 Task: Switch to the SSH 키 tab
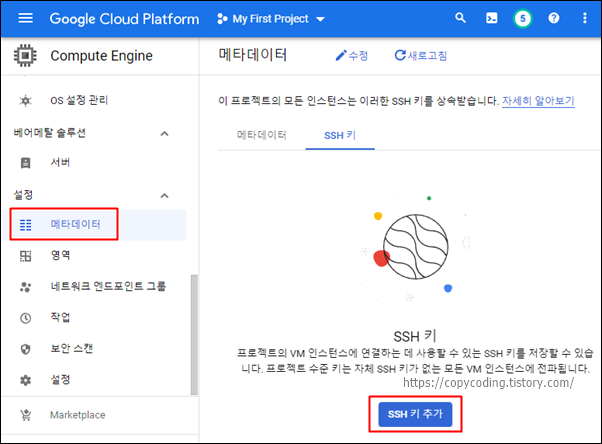point(340,135)
